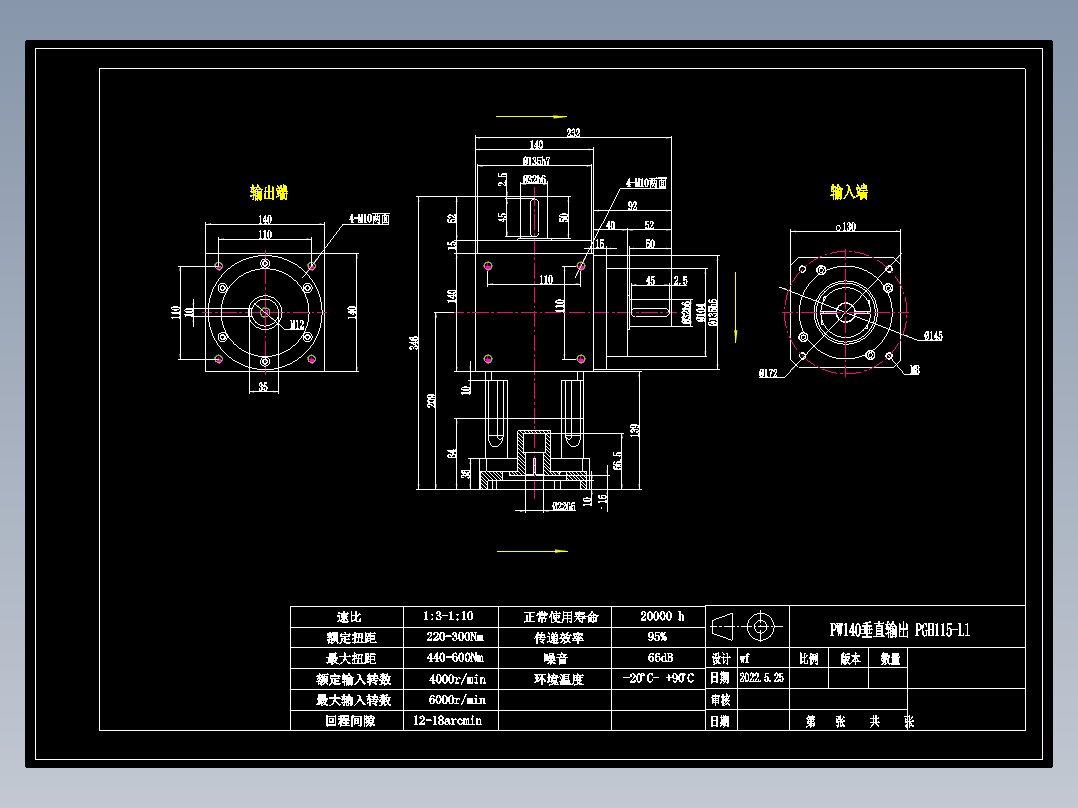Screen dimensions: 1078x808
Task: Click the truncated cone projection icon in title block
Action: pyautogui.click(x=721, y=626)
